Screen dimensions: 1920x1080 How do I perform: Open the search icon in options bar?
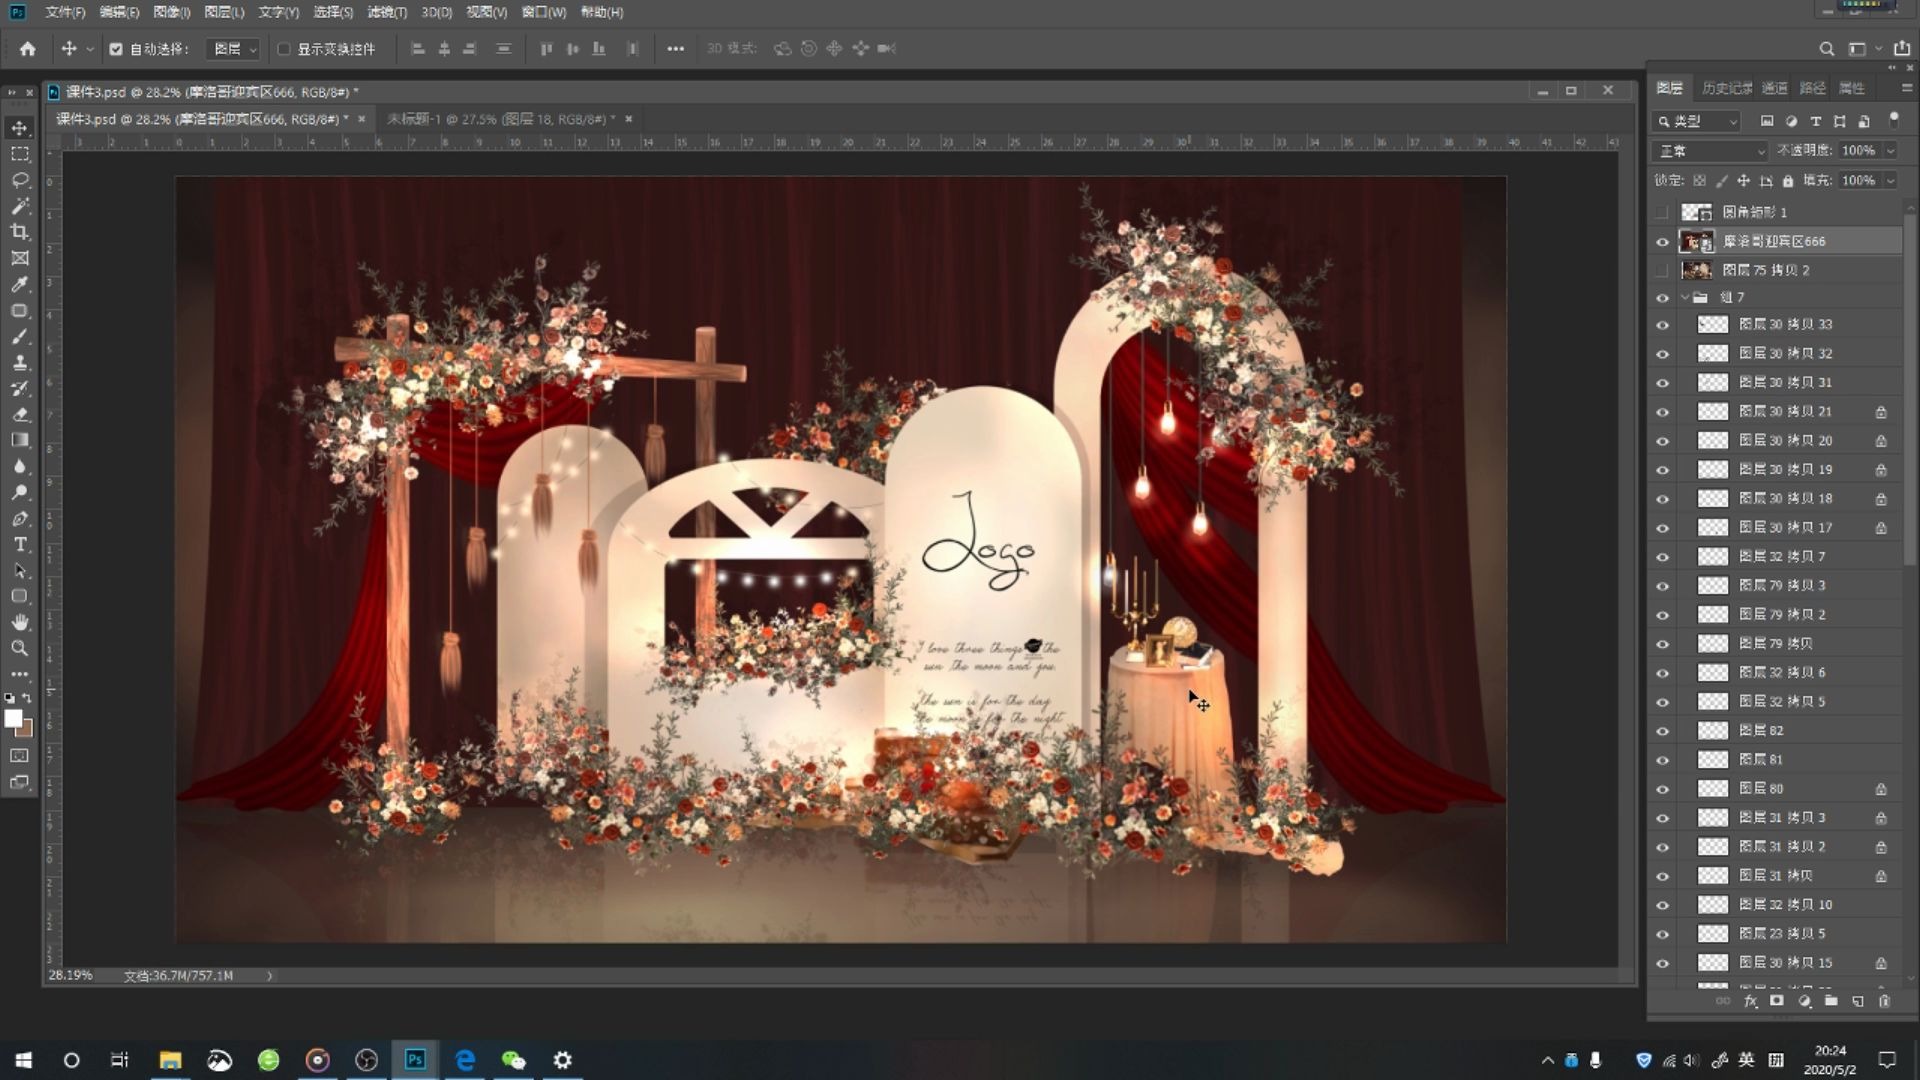[1826, 48]
